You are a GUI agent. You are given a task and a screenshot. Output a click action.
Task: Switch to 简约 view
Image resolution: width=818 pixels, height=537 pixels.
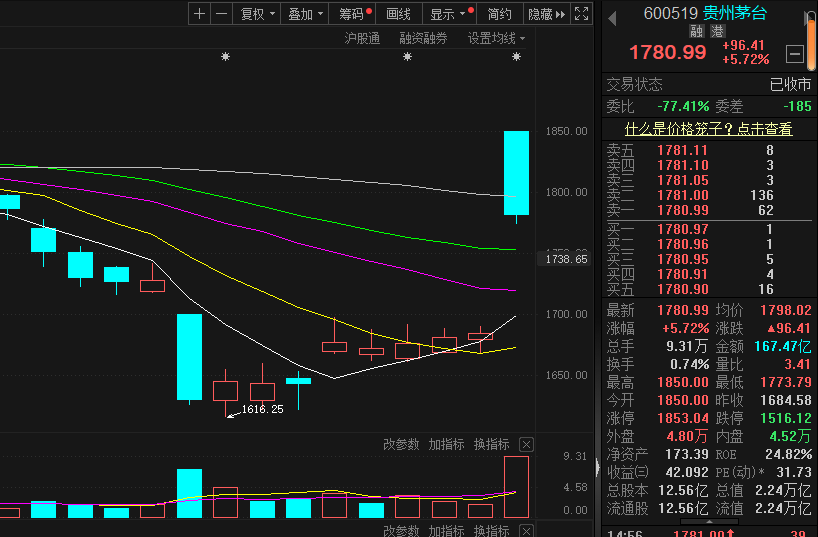tap(499, 14)
